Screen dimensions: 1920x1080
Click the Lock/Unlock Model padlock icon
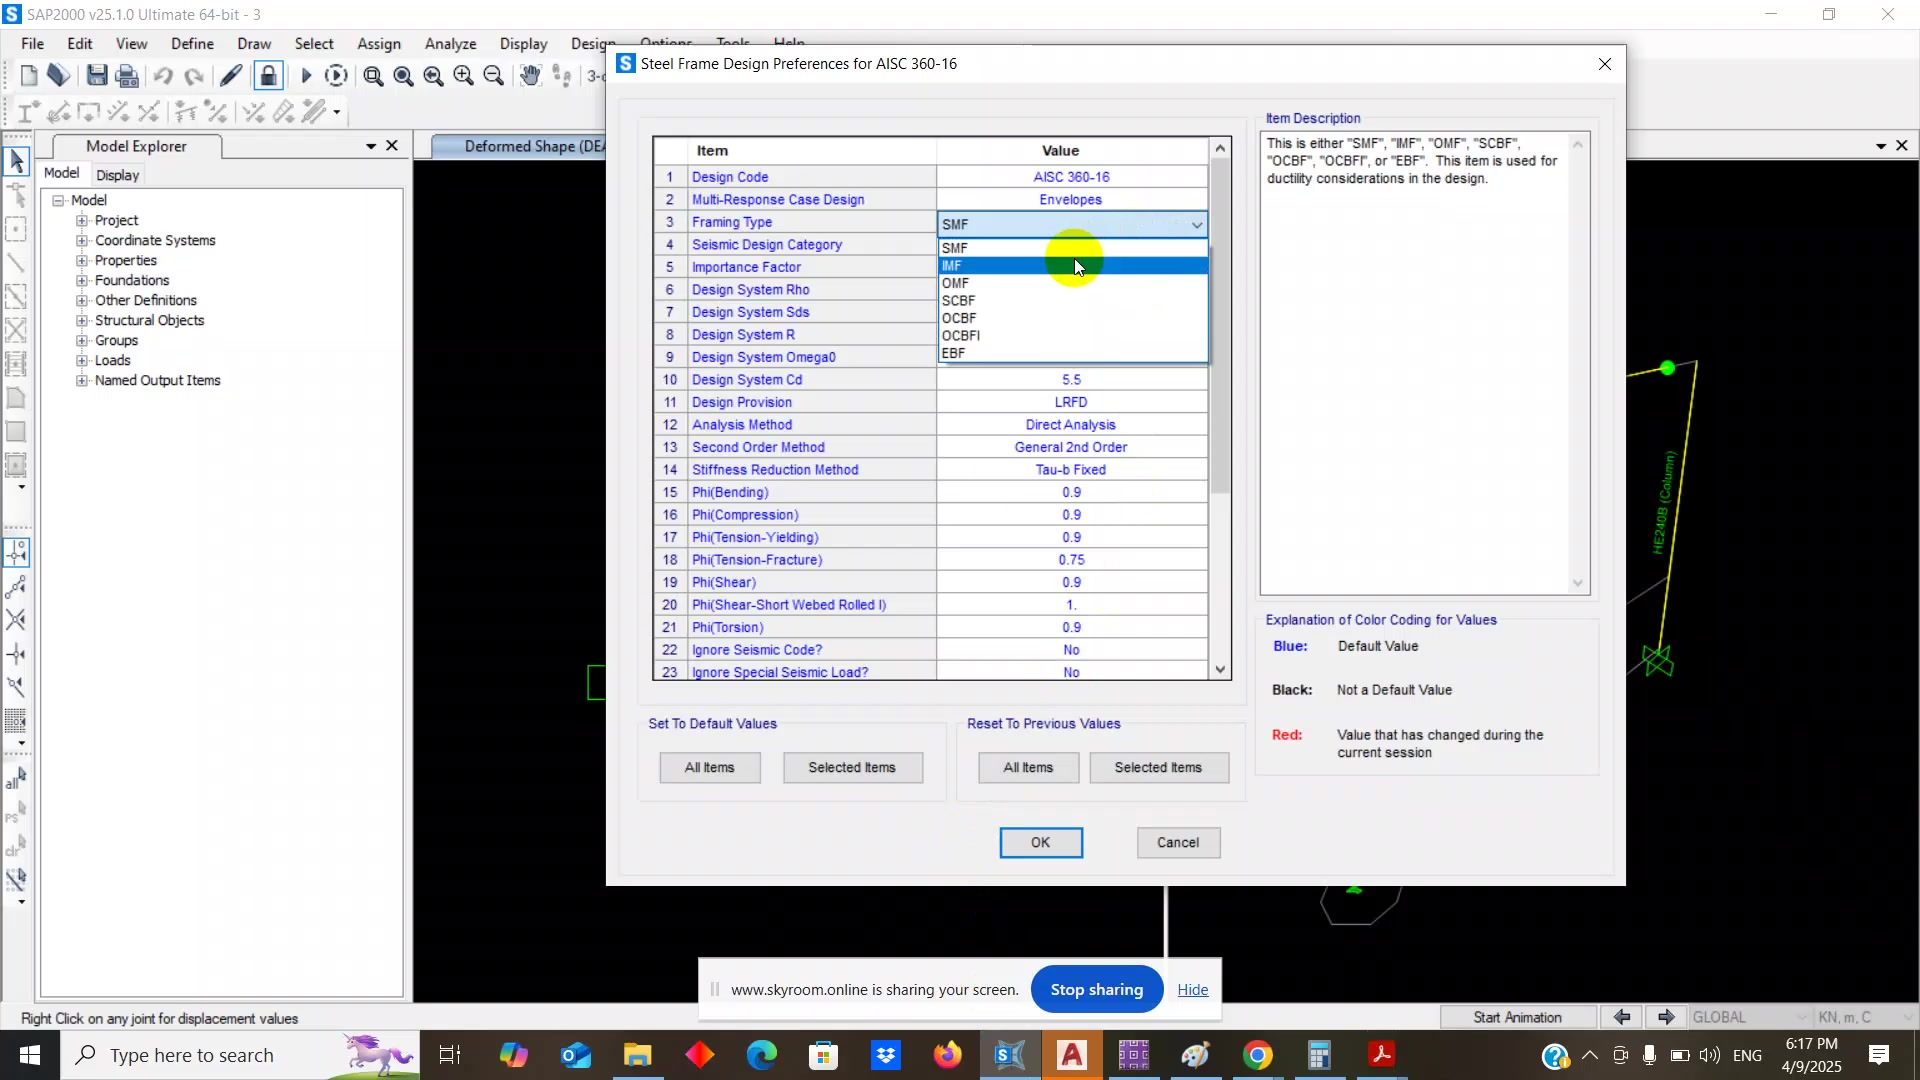(268, 76)
